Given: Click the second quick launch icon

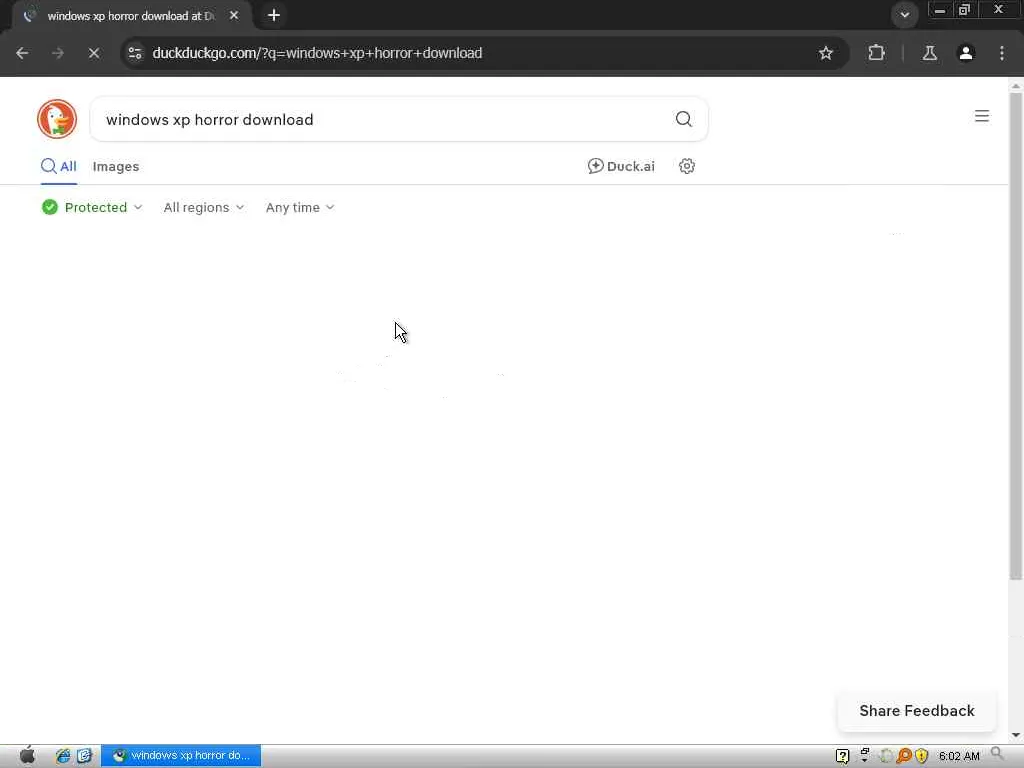Looking at the screenshot, I should tap(84, 756).
